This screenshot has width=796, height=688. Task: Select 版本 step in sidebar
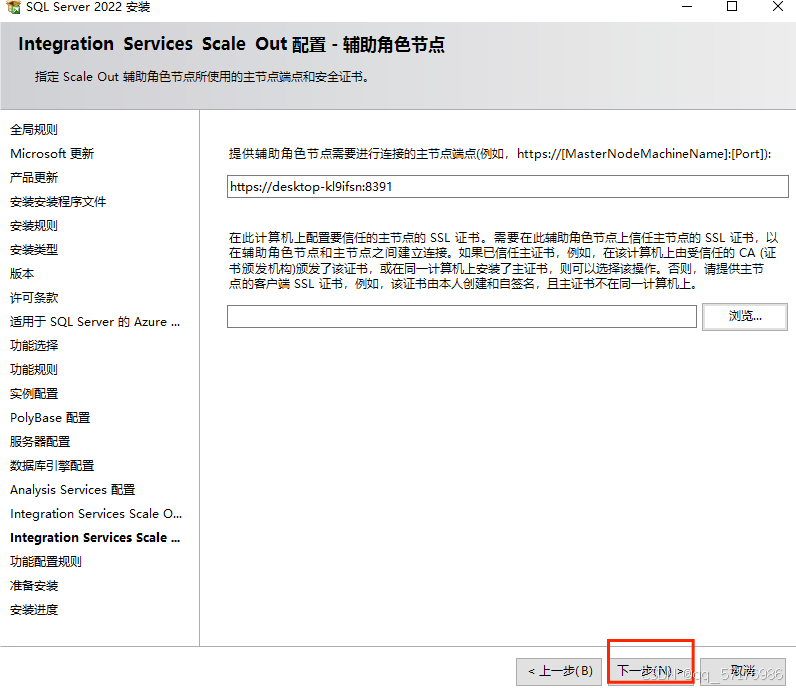[x=22, y=274]
